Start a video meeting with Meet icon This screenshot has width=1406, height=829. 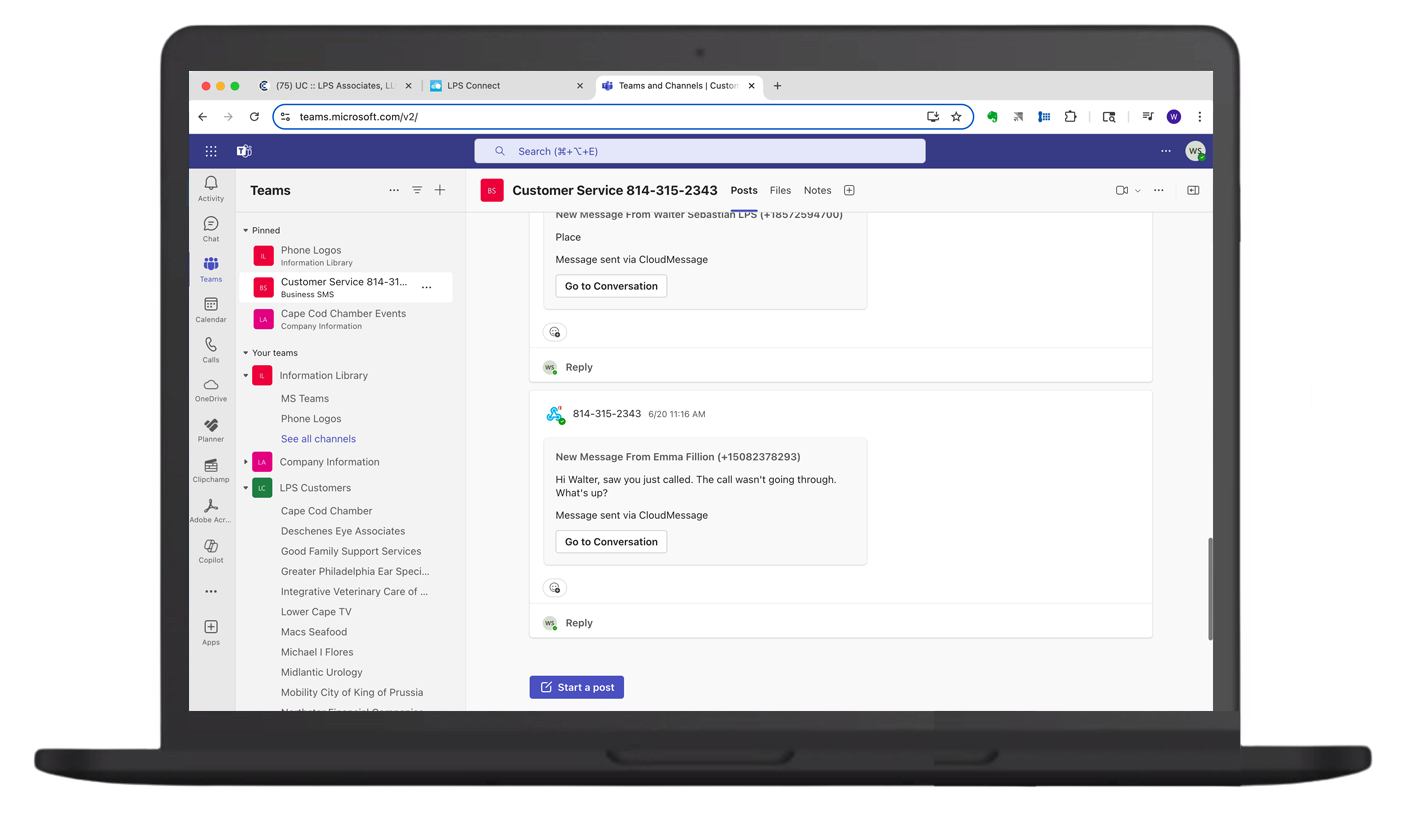(1122, 190)
